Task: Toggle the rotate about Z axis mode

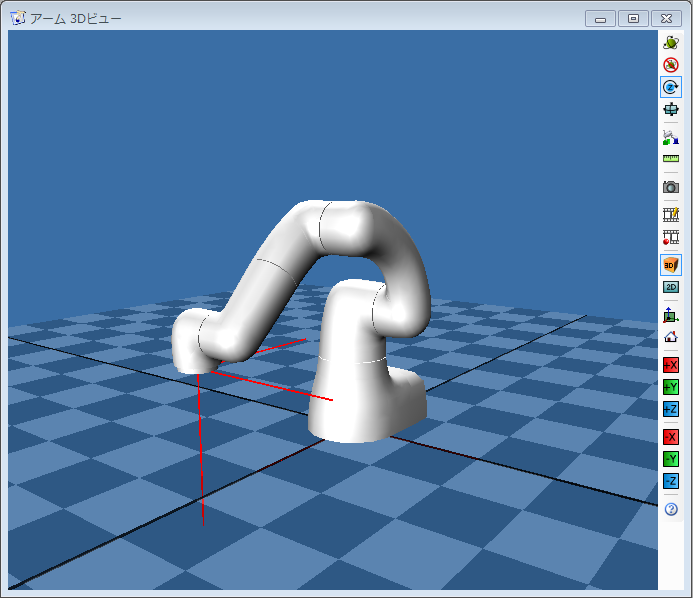Action: (x=671, y=87)
